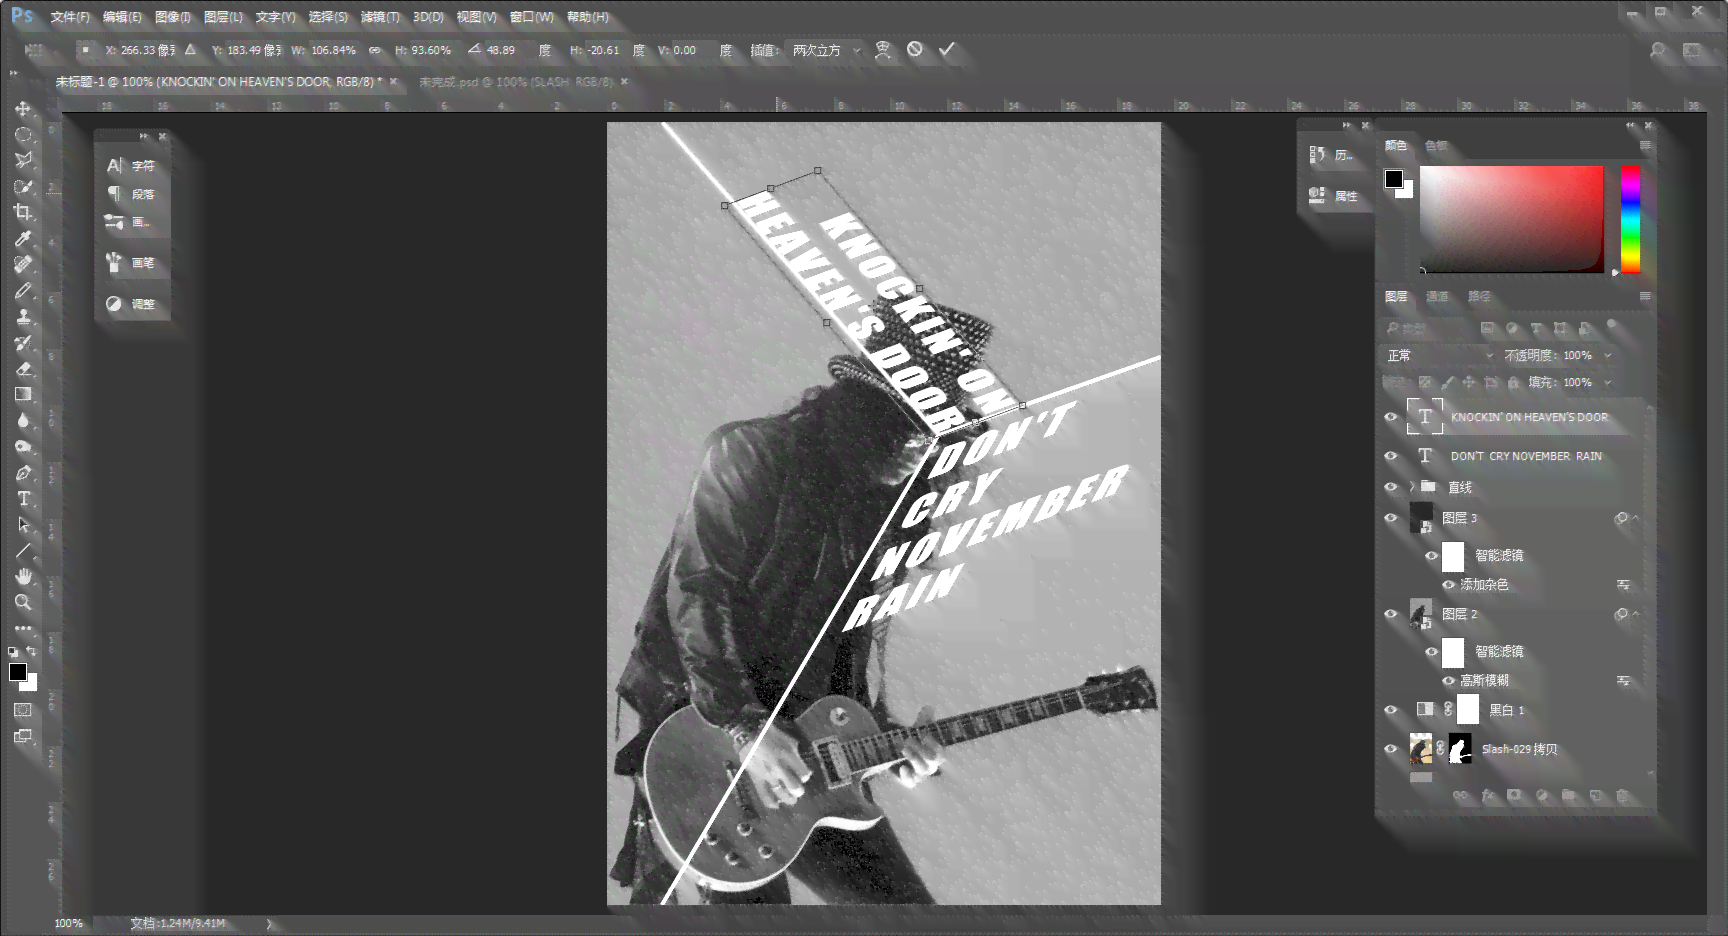1728x936 pixels.
Task: Expand the 直线 layer group
Action: click(x=1412, y=487)
